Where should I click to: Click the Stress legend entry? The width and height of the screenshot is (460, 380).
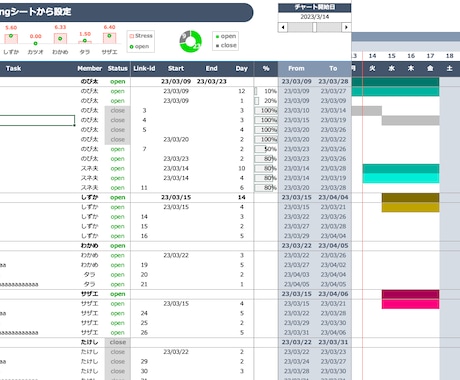141,36
